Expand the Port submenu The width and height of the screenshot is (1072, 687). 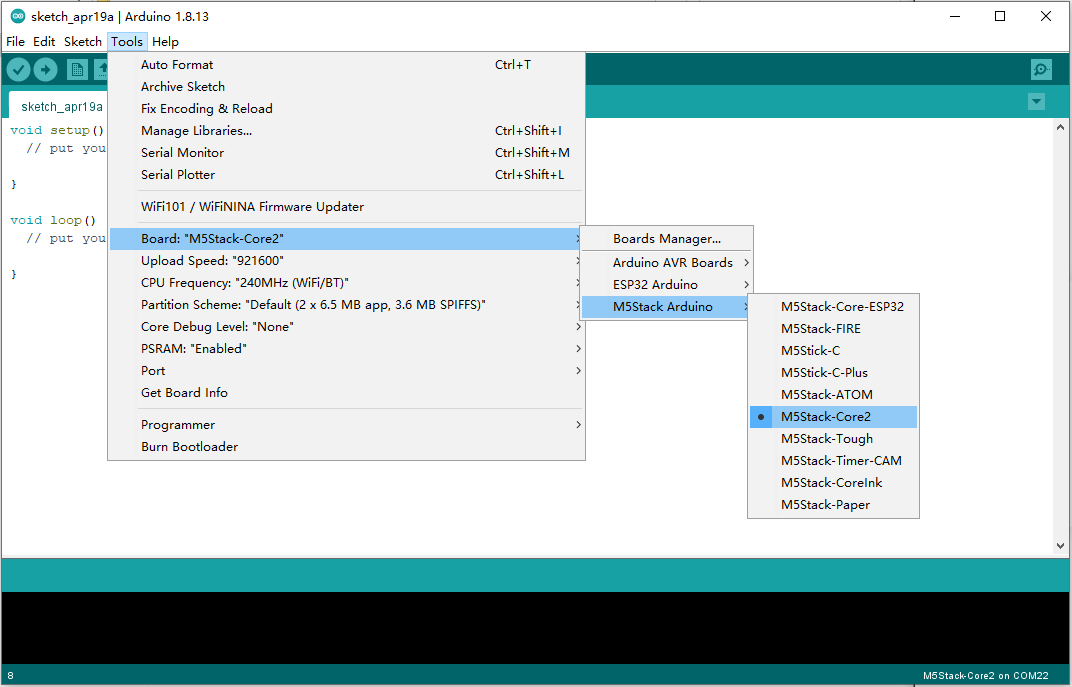point(347,371)
